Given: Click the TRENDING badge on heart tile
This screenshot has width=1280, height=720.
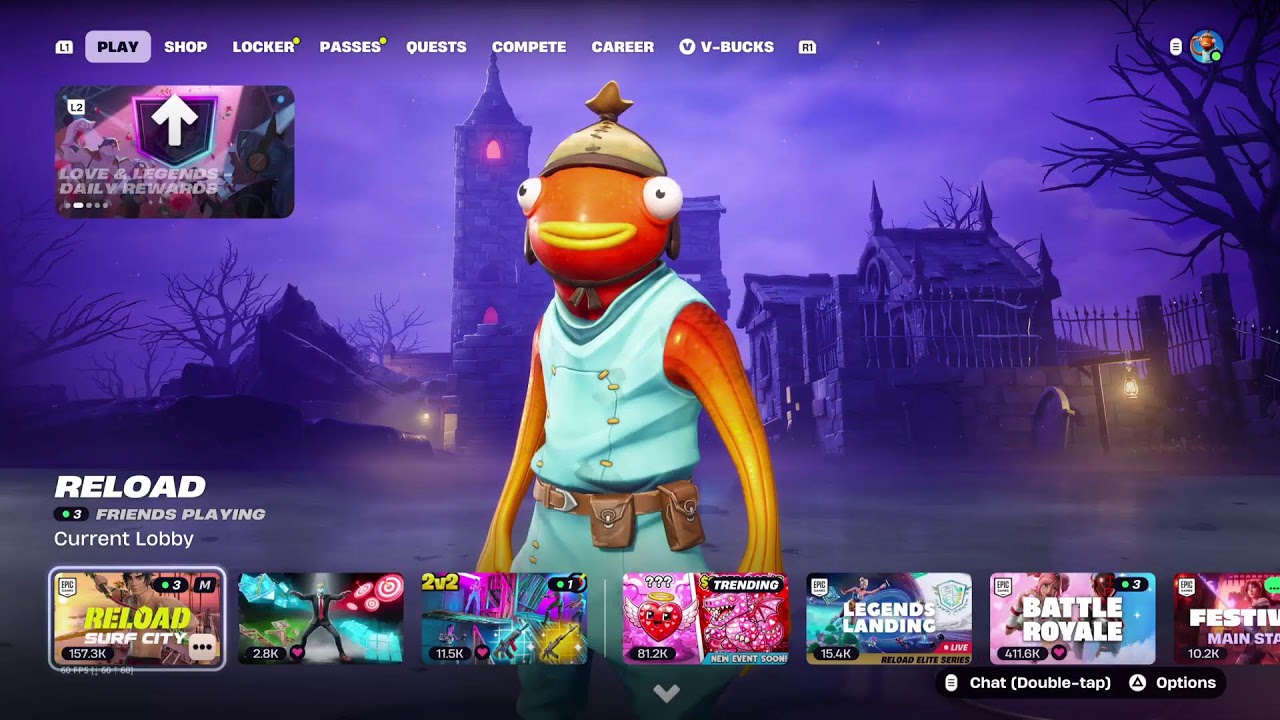Looking at the screenshot, I should point(746,585).
